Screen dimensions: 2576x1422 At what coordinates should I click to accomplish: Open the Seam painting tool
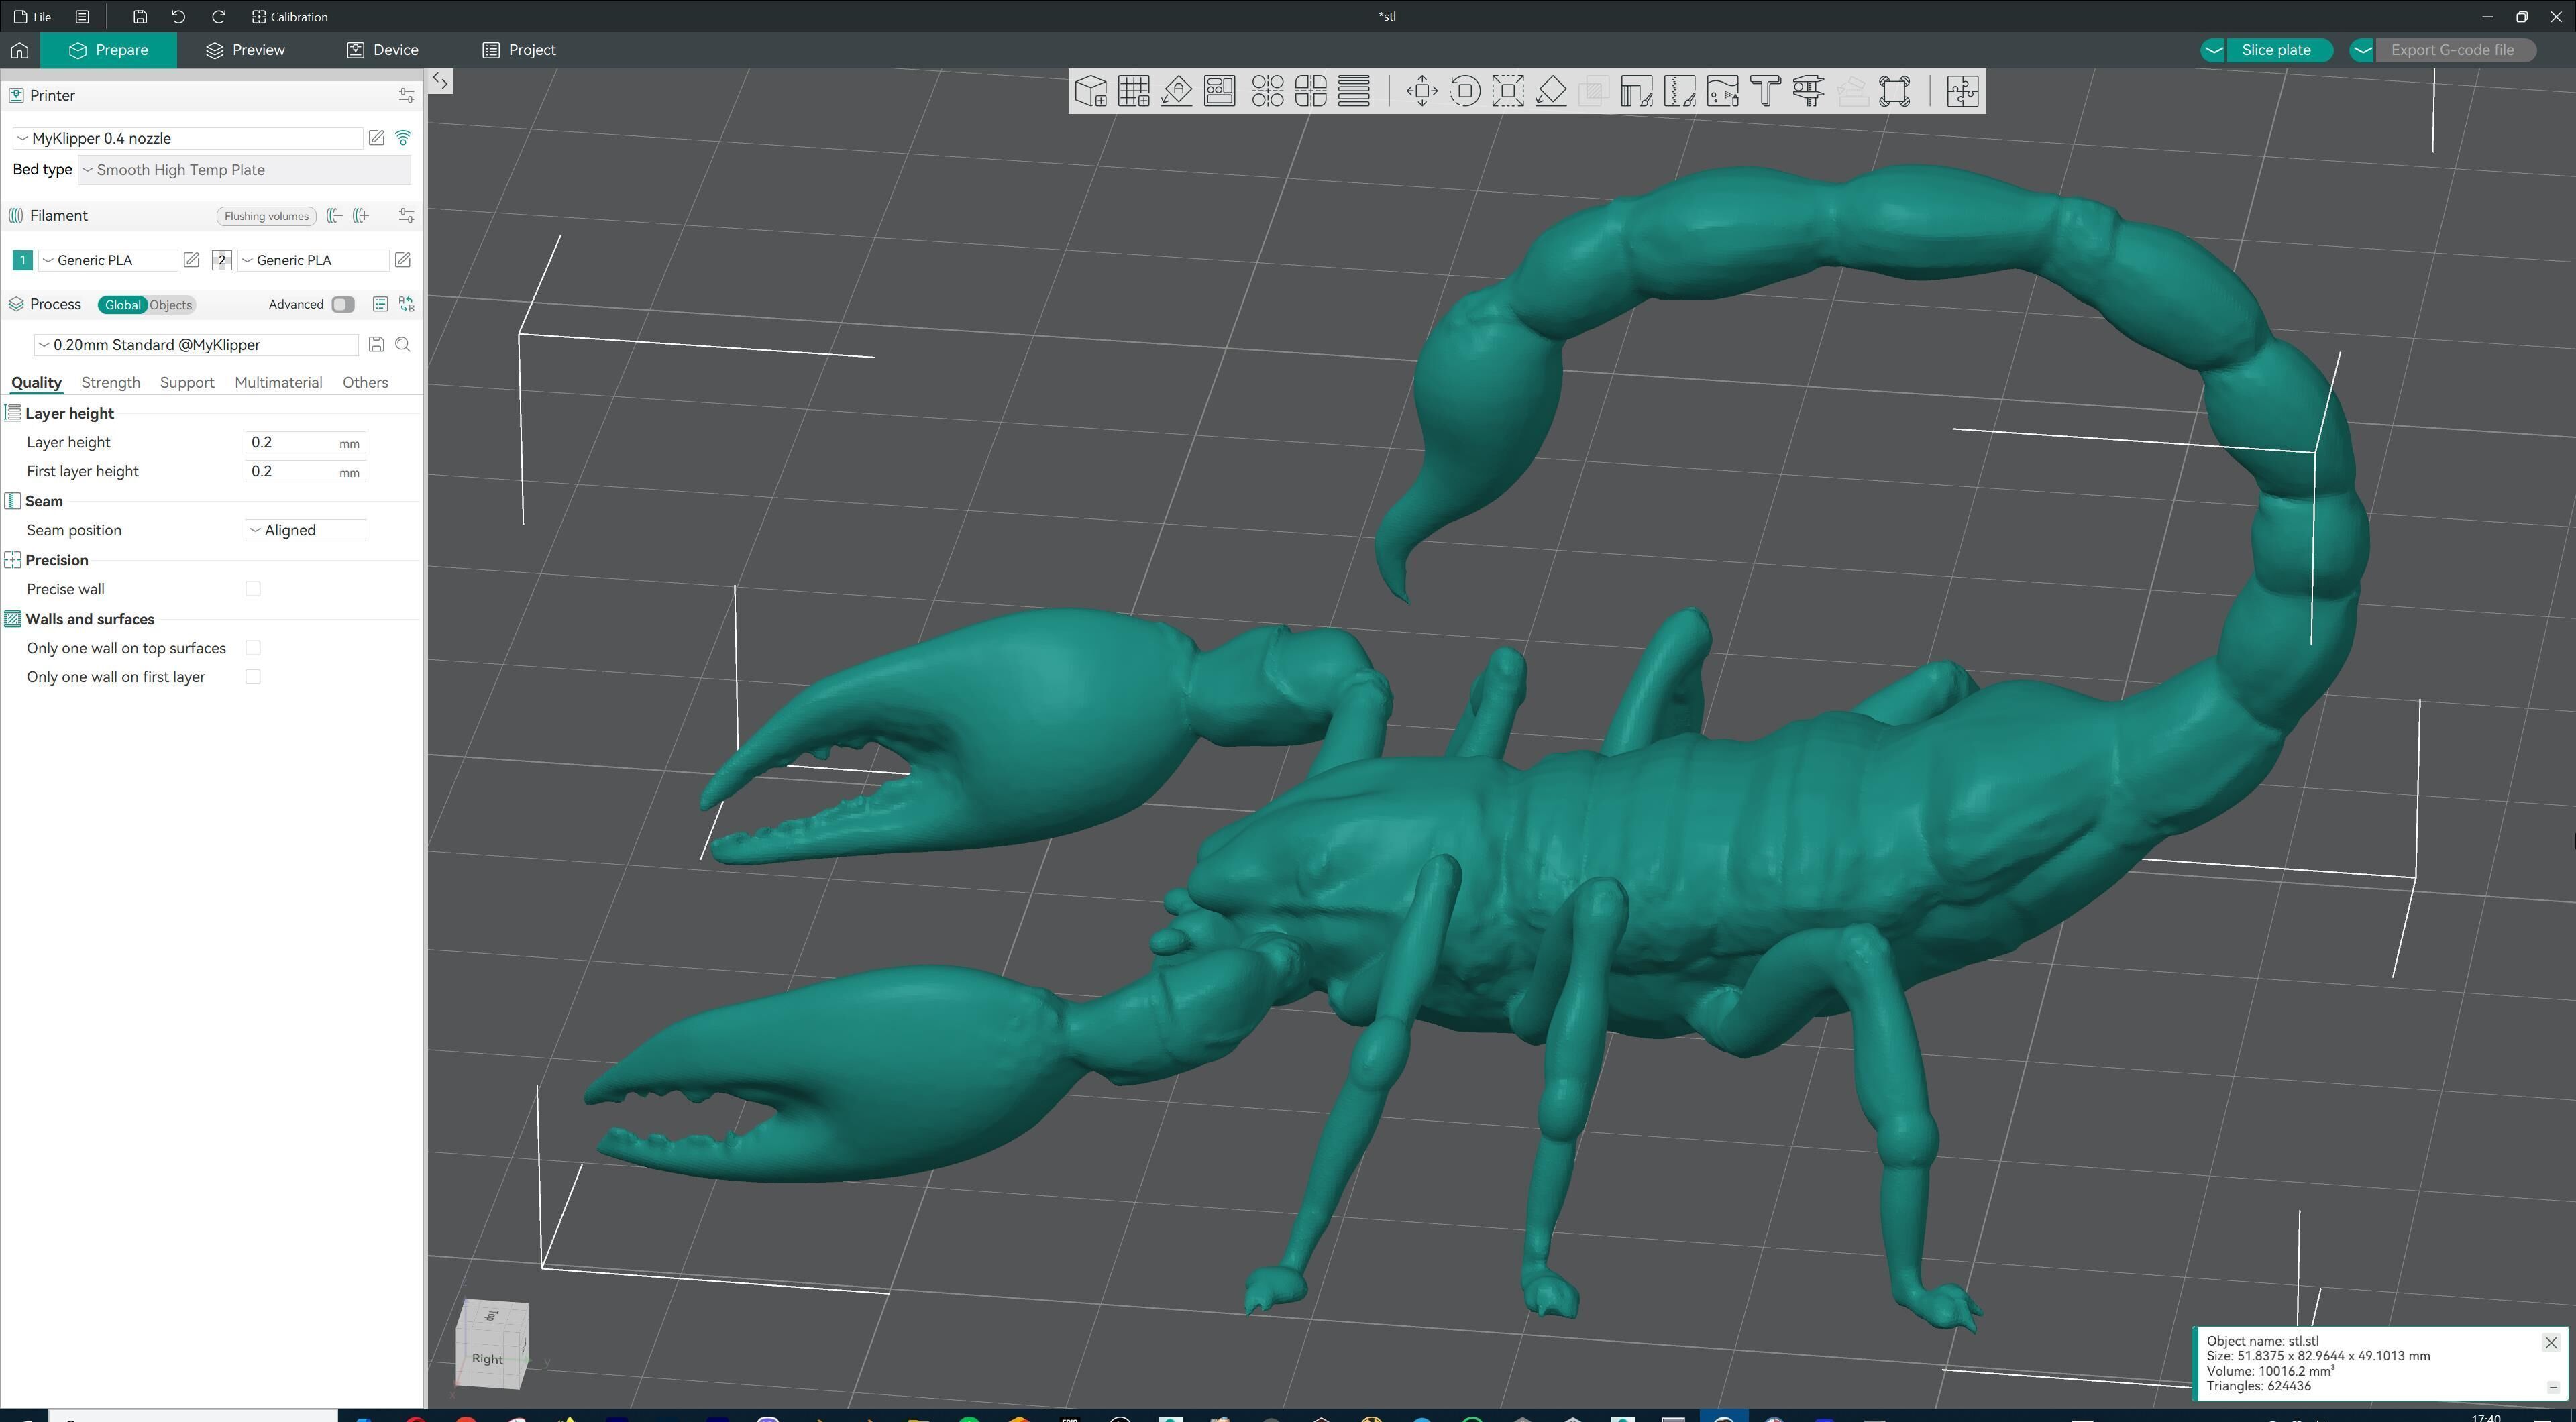point(1679,91)
